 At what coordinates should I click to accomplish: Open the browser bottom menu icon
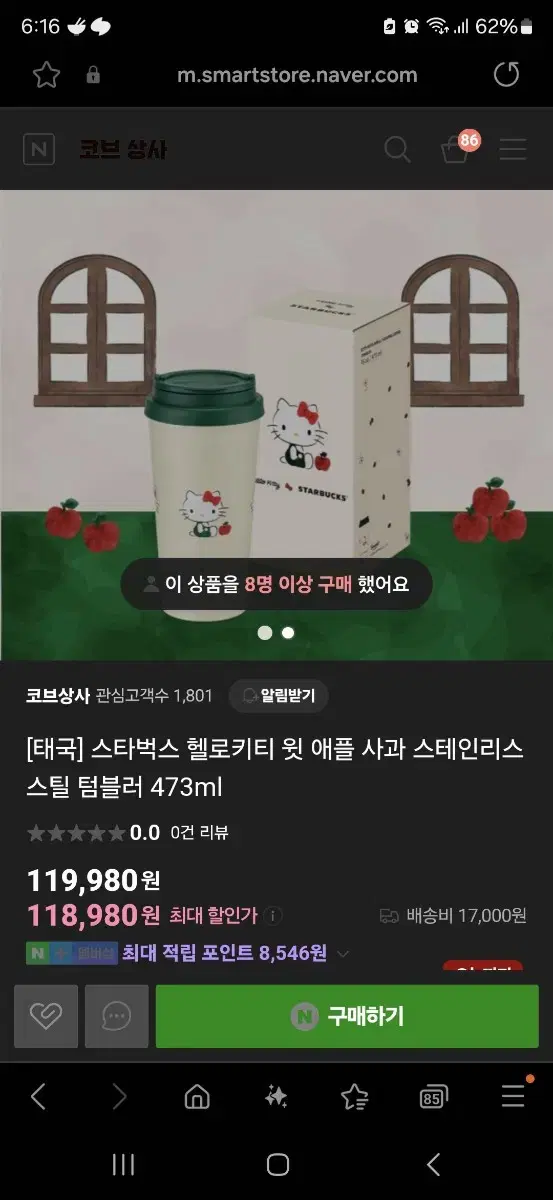click(513, 1095)
